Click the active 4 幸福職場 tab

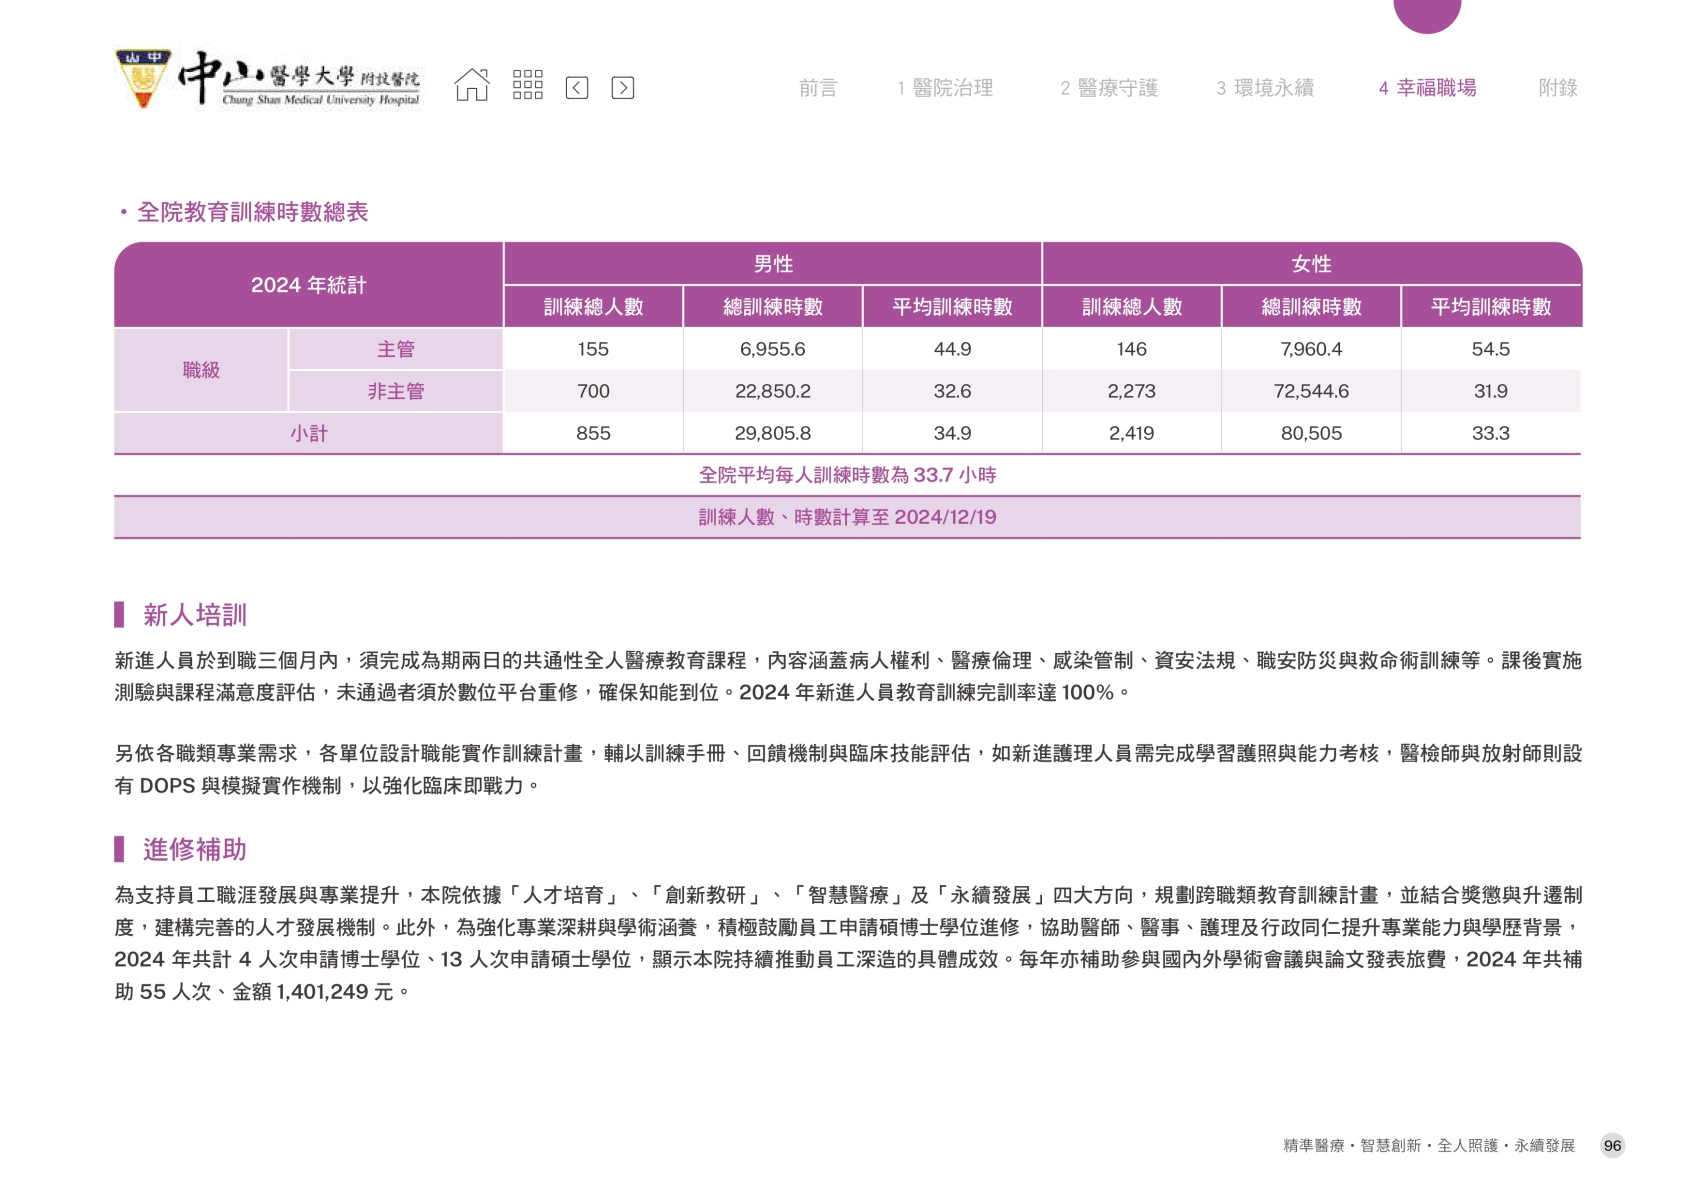pyautogui.click(x=1427, y=88)
